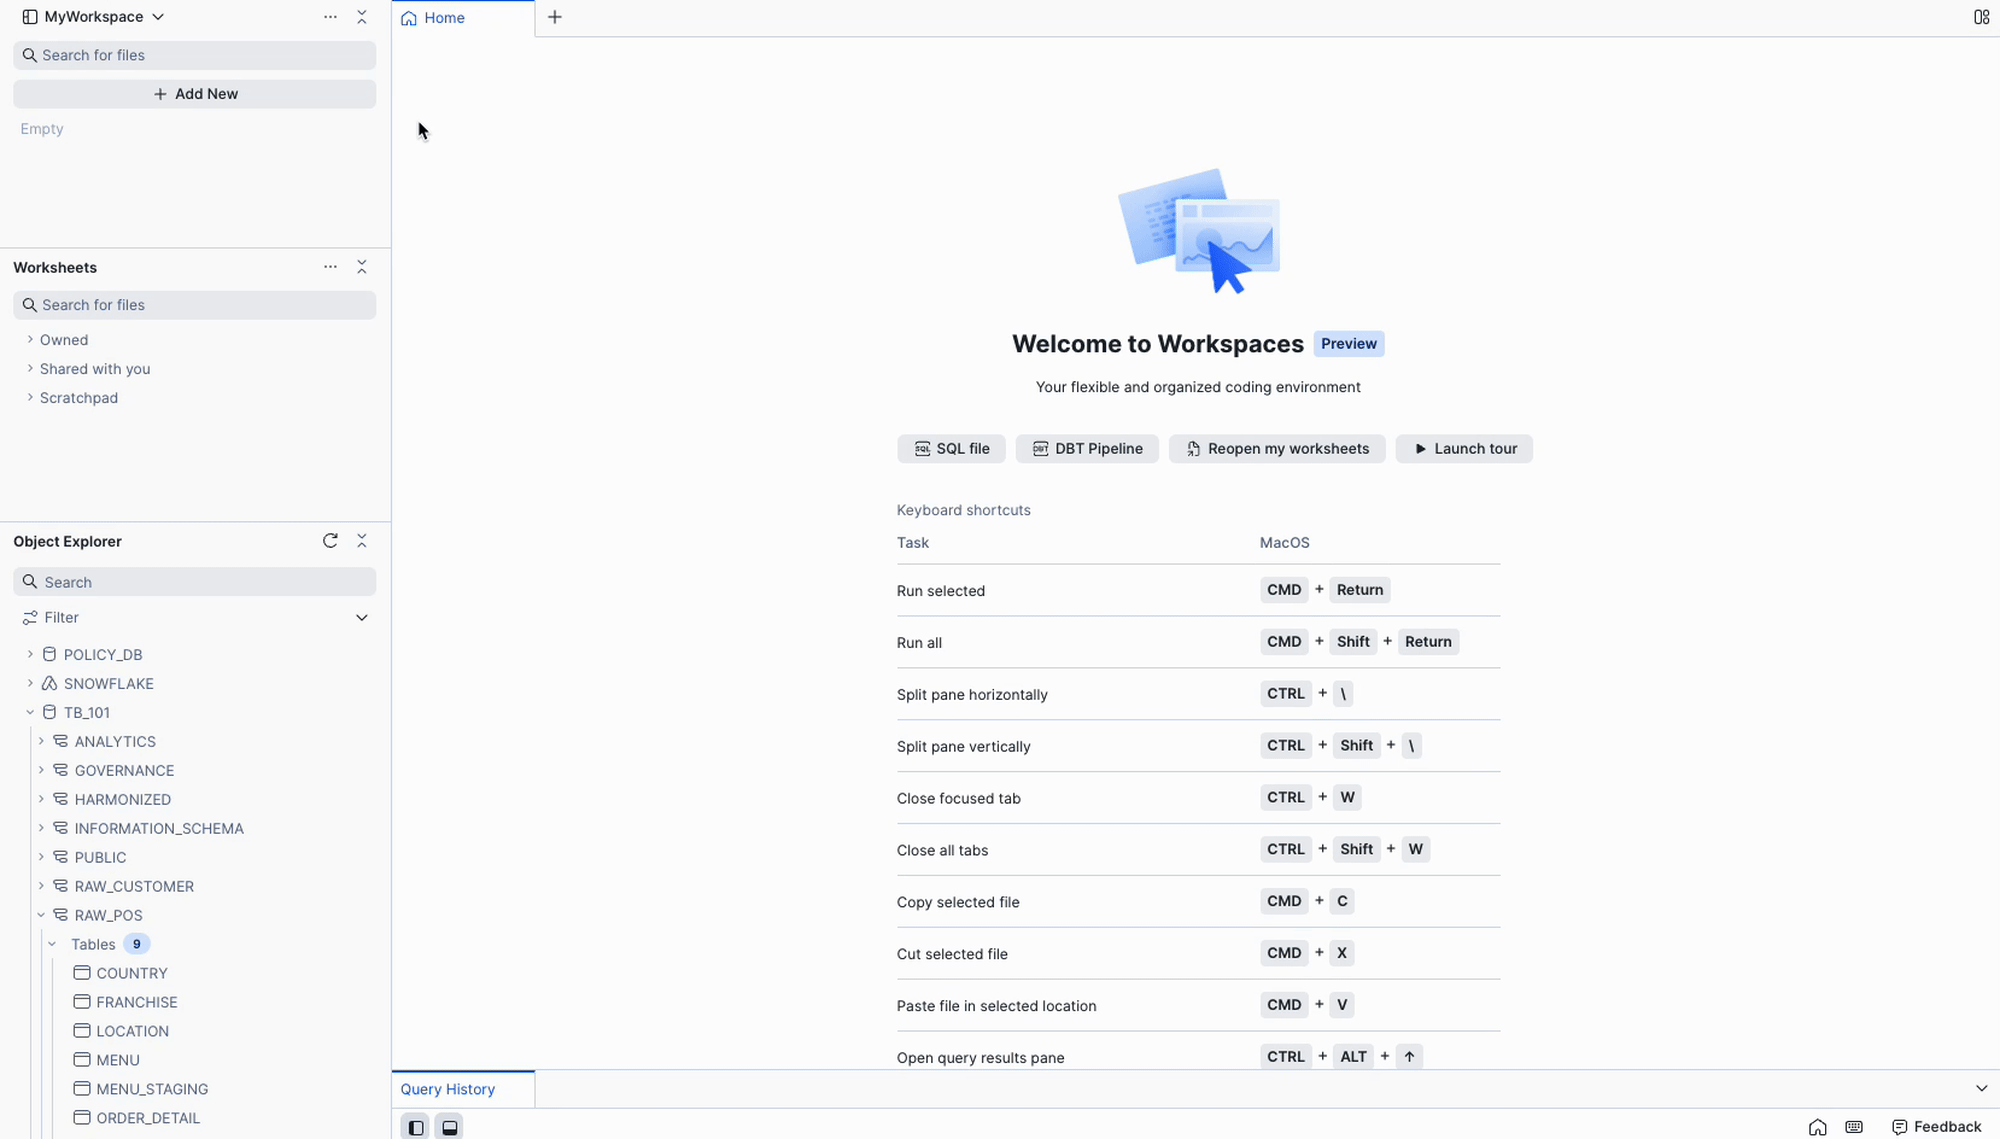This screenshot has width=2000, height=1139.
Task: Toggle the left sidebar panel visibility
Action: click(x=415, y=1126)
